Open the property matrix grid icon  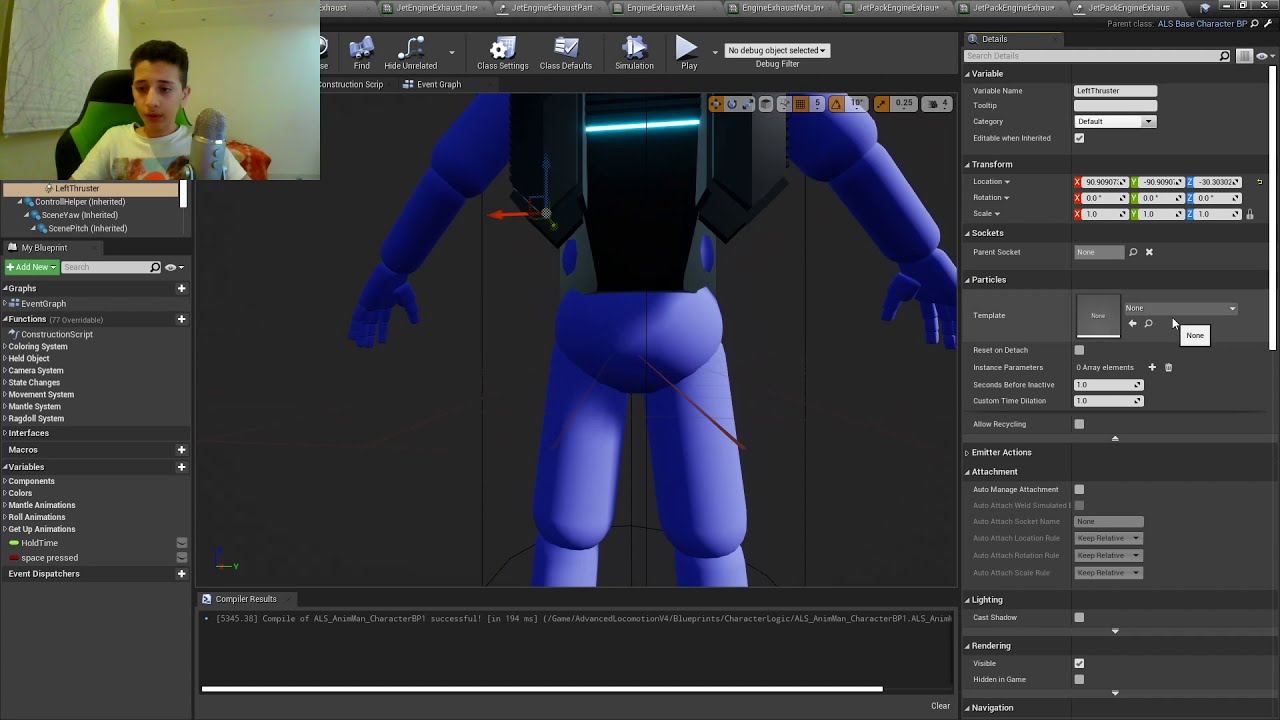[x=1245, y=56]
